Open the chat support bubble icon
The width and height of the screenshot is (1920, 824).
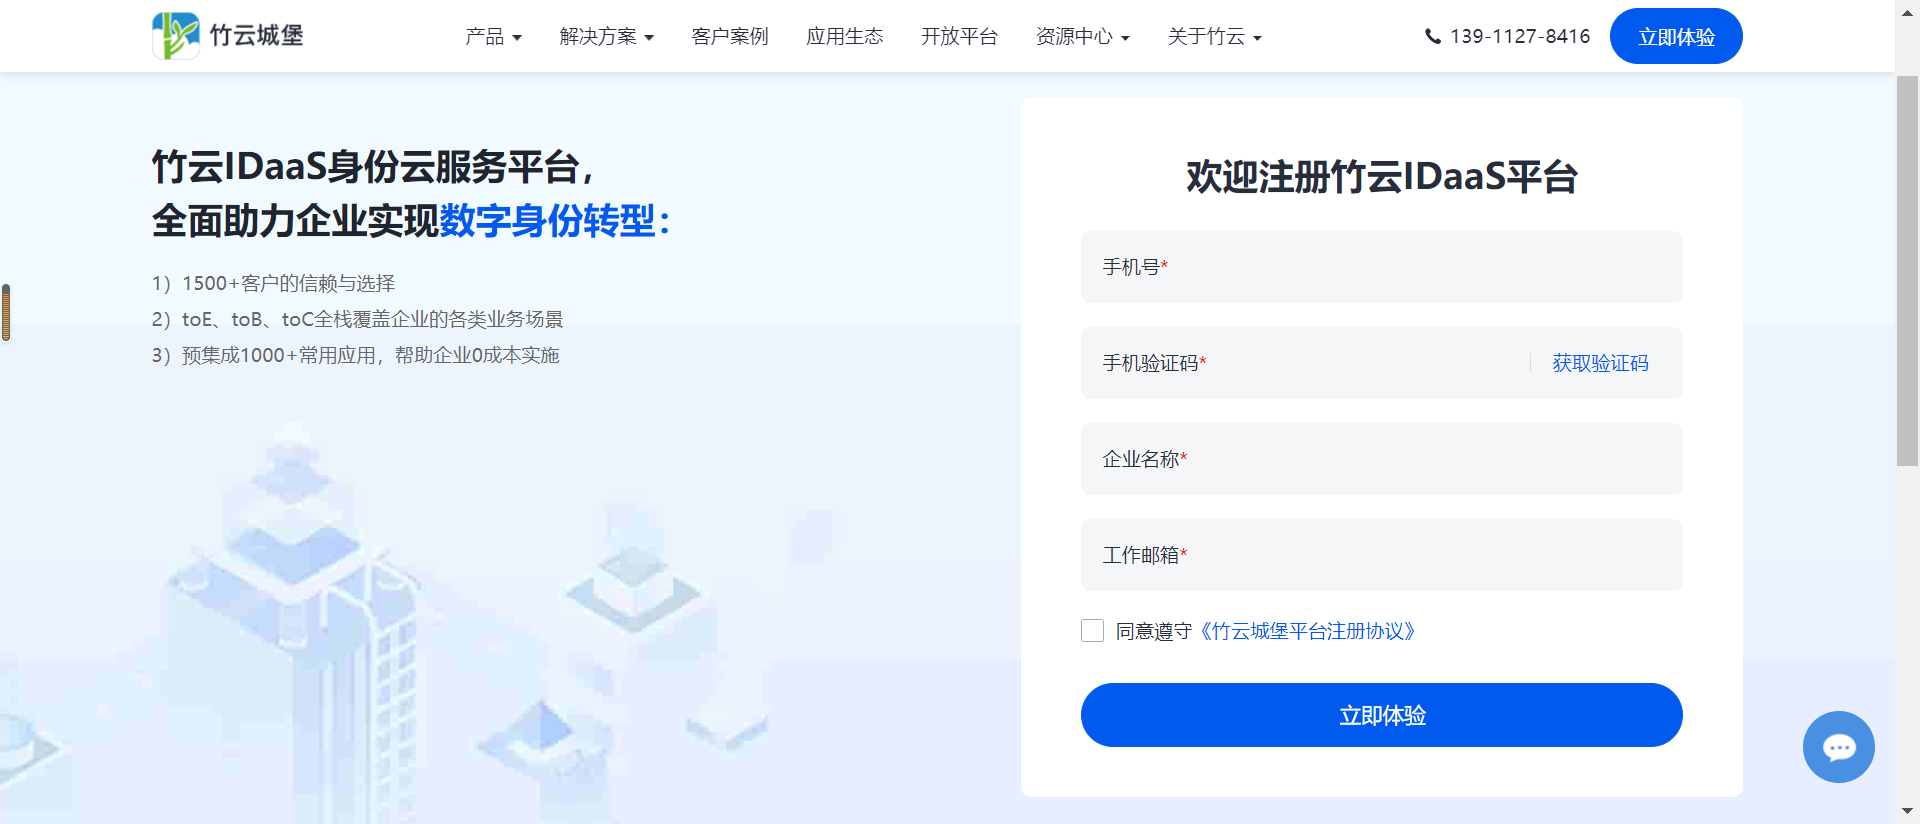pyautogui.click(x=1838, y=747)
